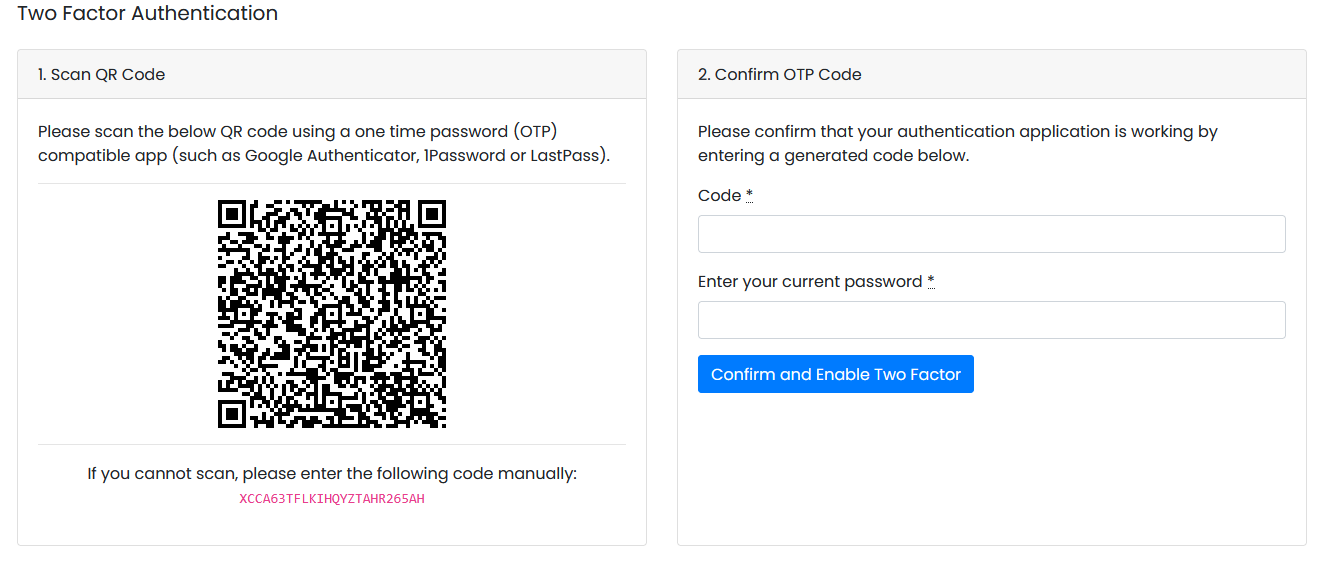Viewport: 1317px width, 562px height.
Task: Click the "Code" field label
Action: [x=719, y=196]
